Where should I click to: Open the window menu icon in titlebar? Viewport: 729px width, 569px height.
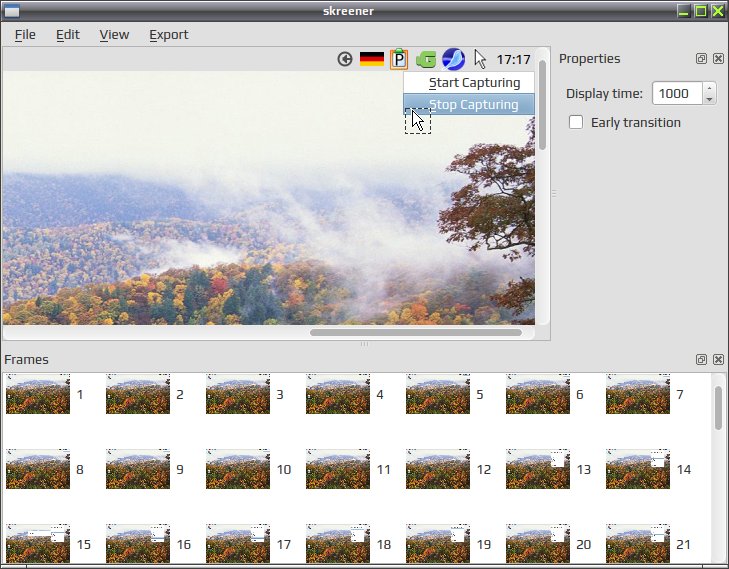click(x=12, y=11)
